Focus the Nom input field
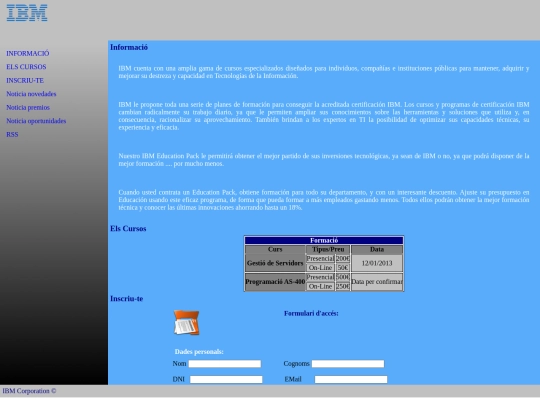Image resolution: width=540 pixels, height=405 pixels. (225, 364)
